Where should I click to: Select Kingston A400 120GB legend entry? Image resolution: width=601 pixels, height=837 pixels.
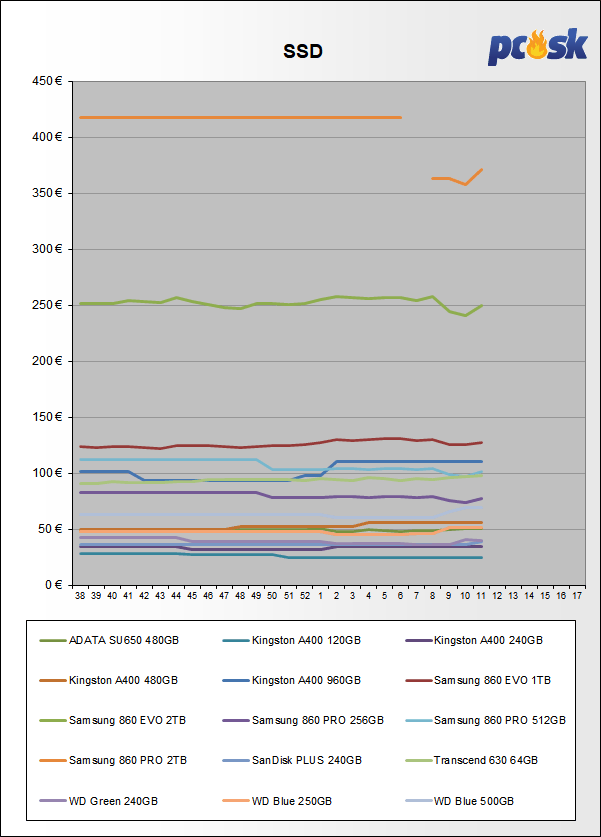click(292, 640)
